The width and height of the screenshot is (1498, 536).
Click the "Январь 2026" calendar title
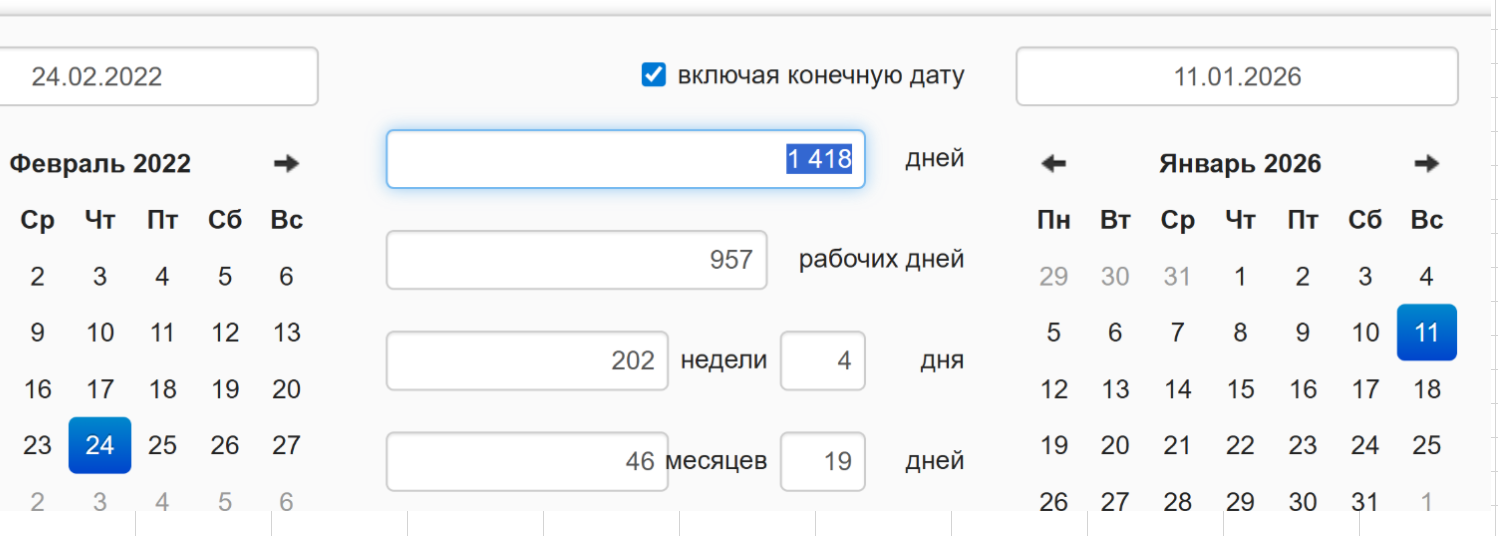[1240, 164]
